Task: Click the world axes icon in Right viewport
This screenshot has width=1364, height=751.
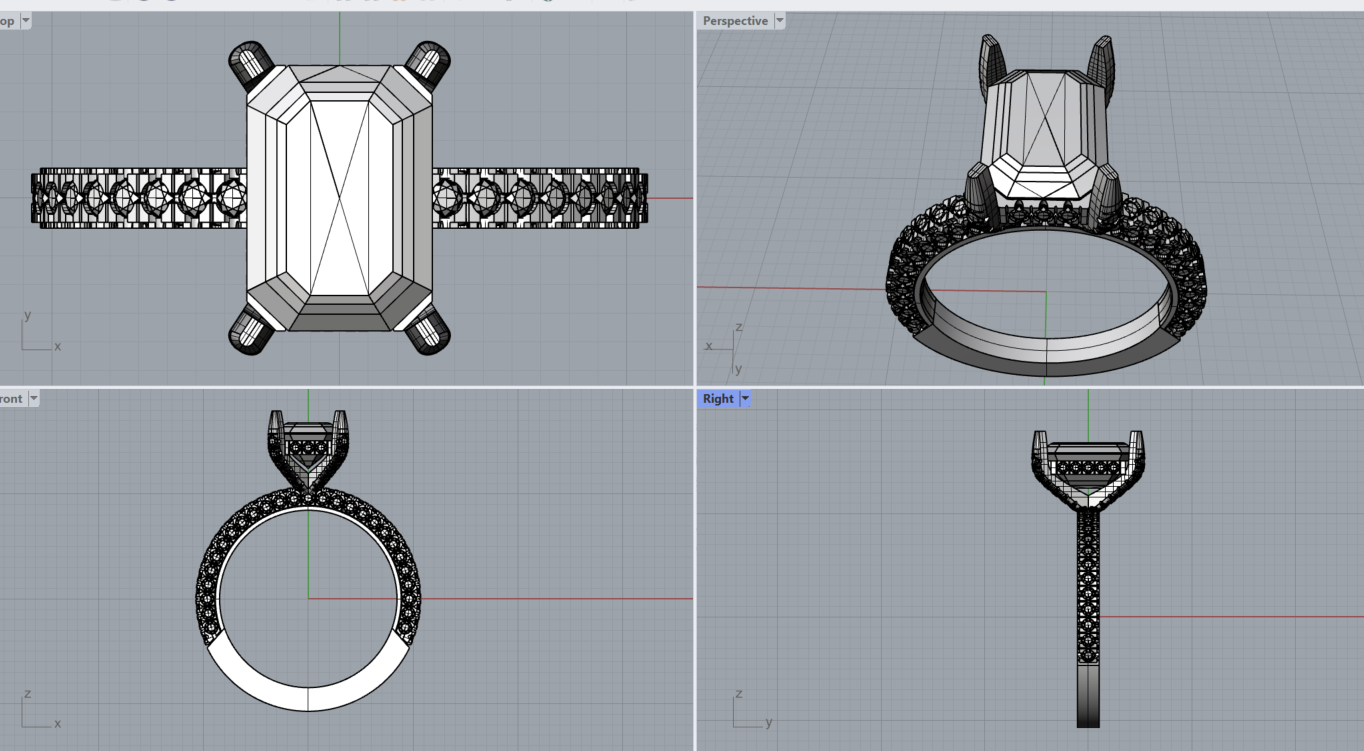Action: click(x=750, y=711)
